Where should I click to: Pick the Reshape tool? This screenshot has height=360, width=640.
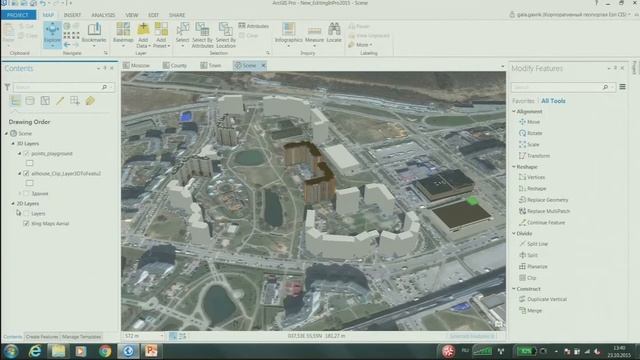pyautogui.click(x=532, y=189)
